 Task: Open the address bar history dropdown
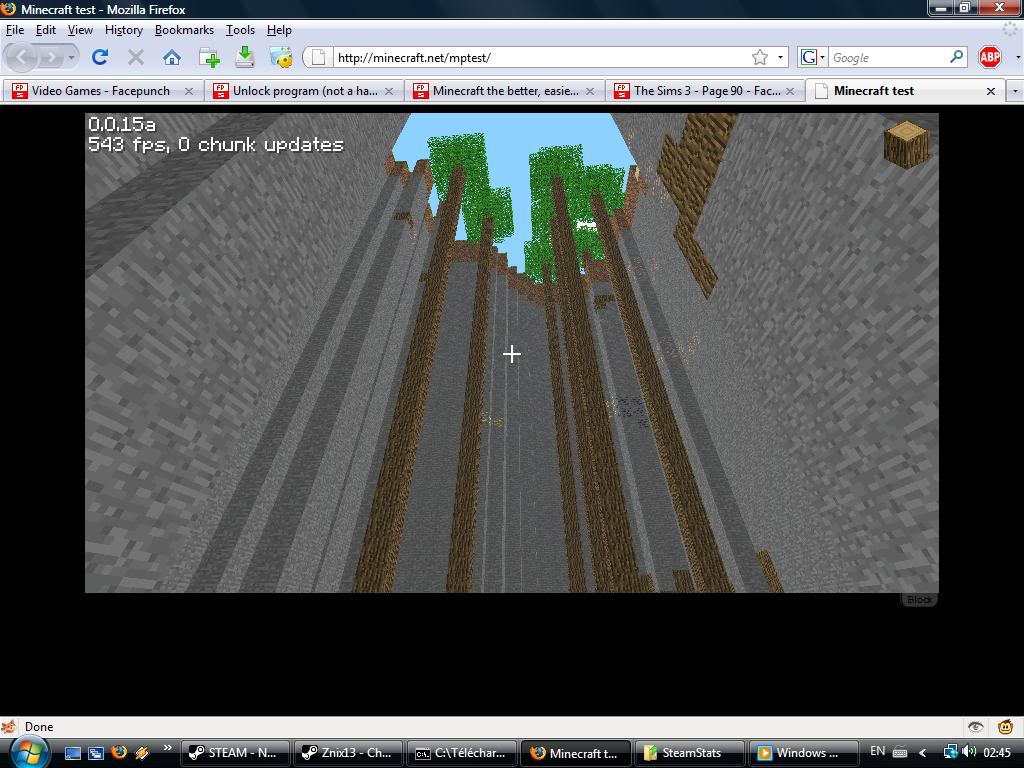(x=780, y=57)
